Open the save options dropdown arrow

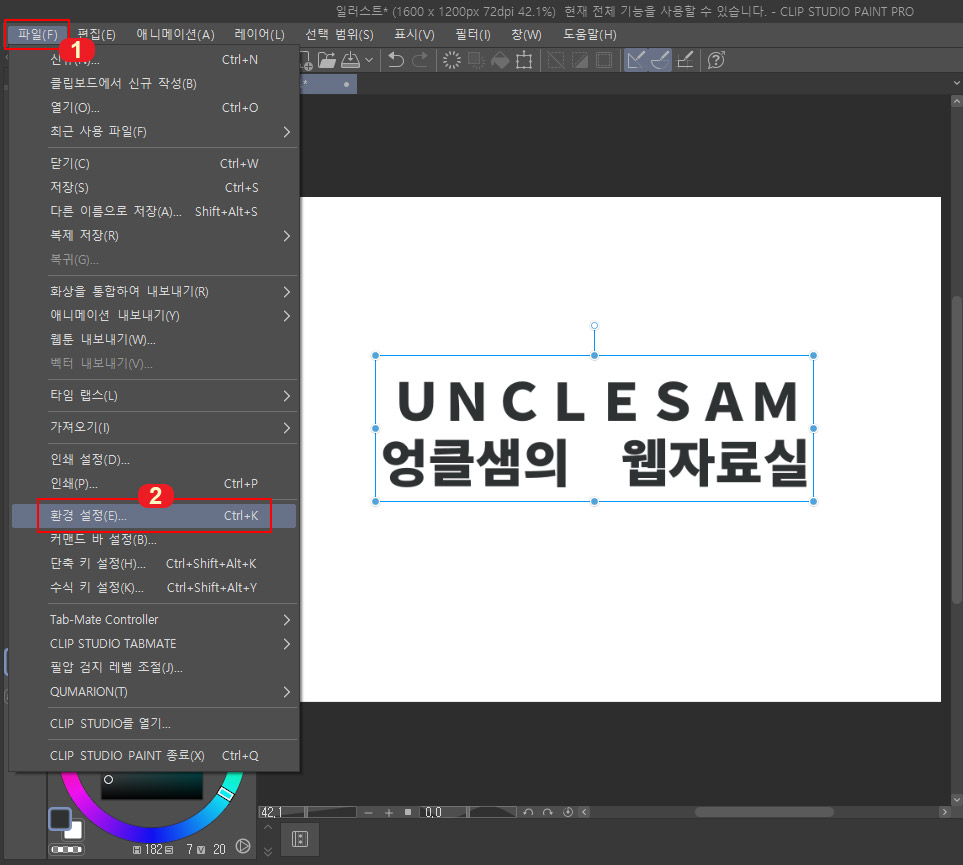[x=369, y=60]
